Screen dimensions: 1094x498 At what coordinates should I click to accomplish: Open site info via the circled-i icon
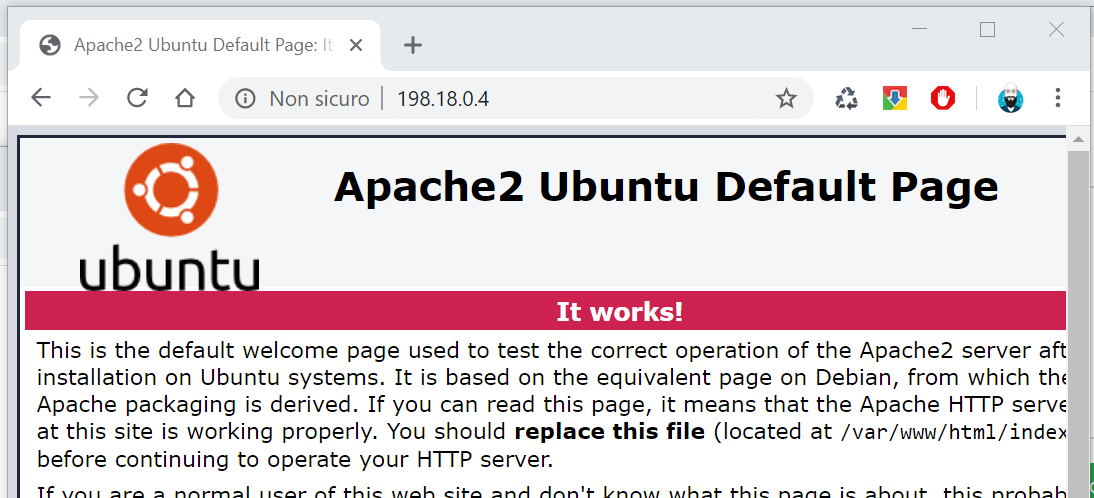click(245, 98)
